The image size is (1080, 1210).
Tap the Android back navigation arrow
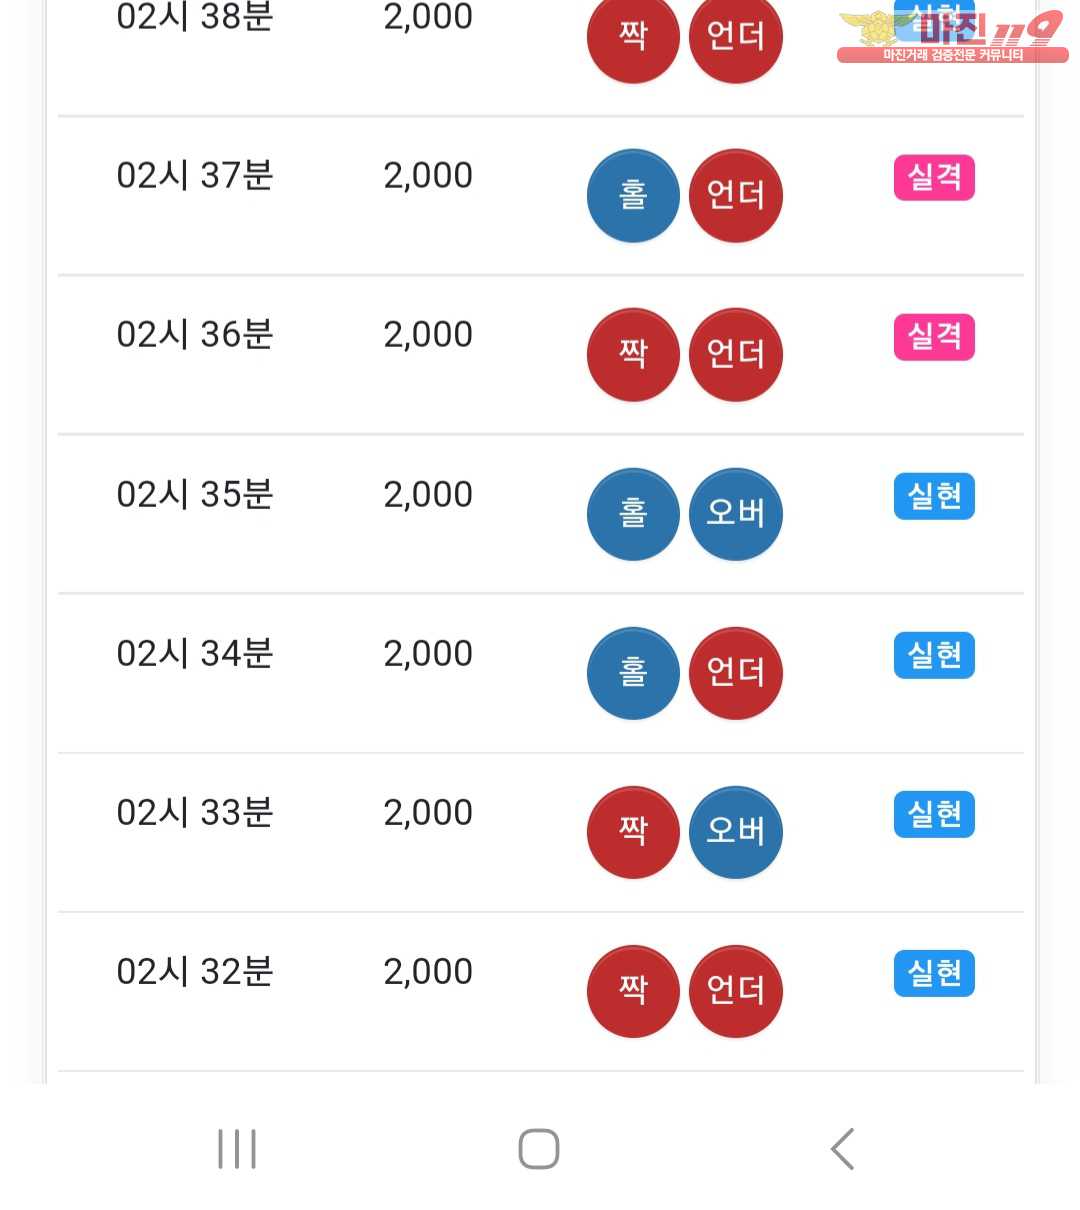point(843,1149)
